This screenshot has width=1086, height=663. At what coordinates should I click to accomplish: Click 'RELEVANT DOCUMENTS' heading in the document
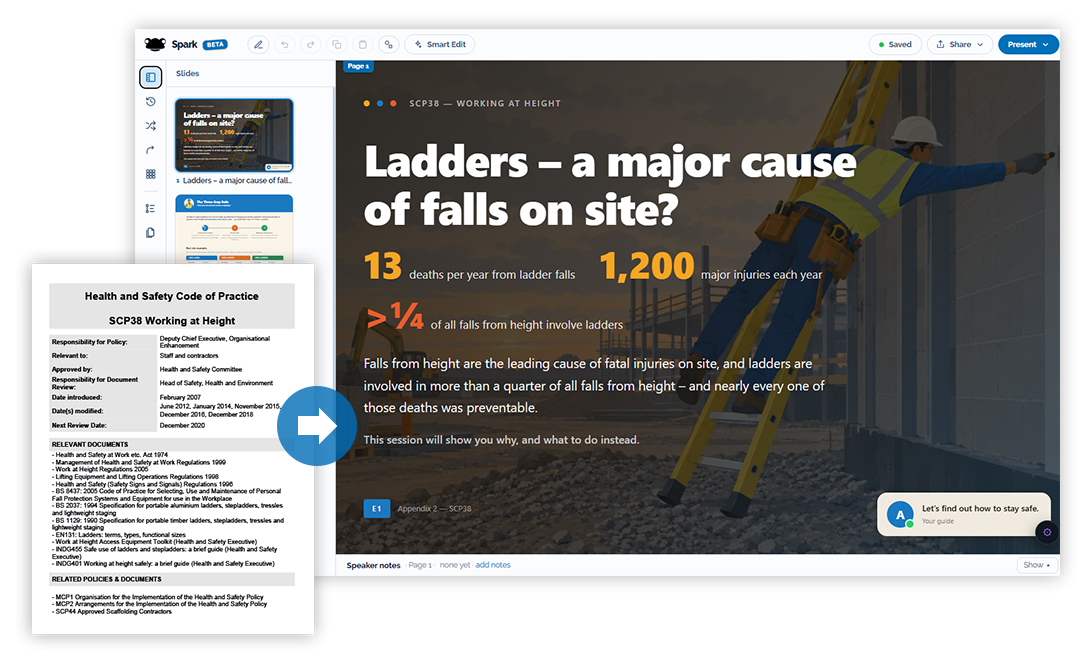[90, 445]
